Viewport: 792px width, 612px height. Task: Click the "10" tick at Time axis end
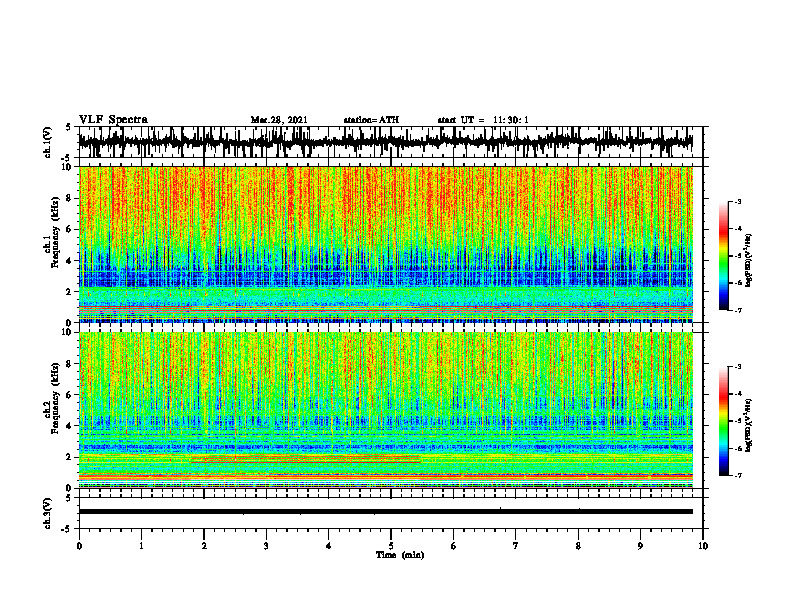pyautogui.click(x=703, y=546)
